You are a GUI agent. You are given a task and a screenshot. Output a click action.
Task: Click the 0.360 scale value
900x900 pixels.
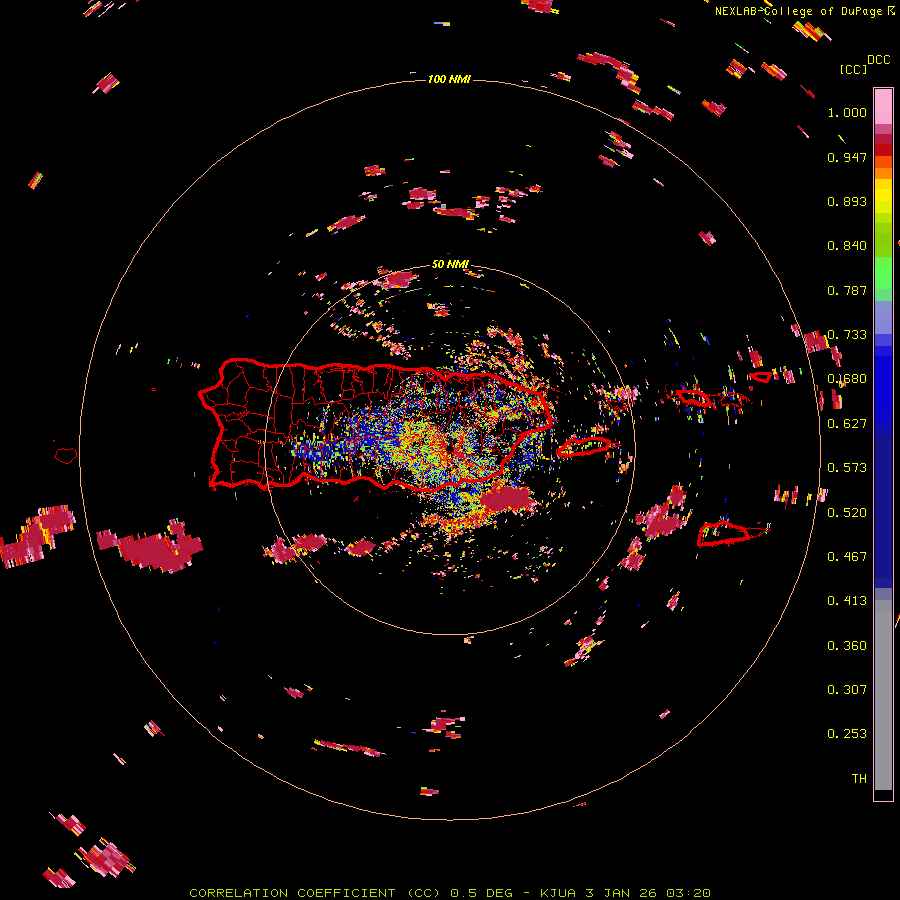[847, 646]
